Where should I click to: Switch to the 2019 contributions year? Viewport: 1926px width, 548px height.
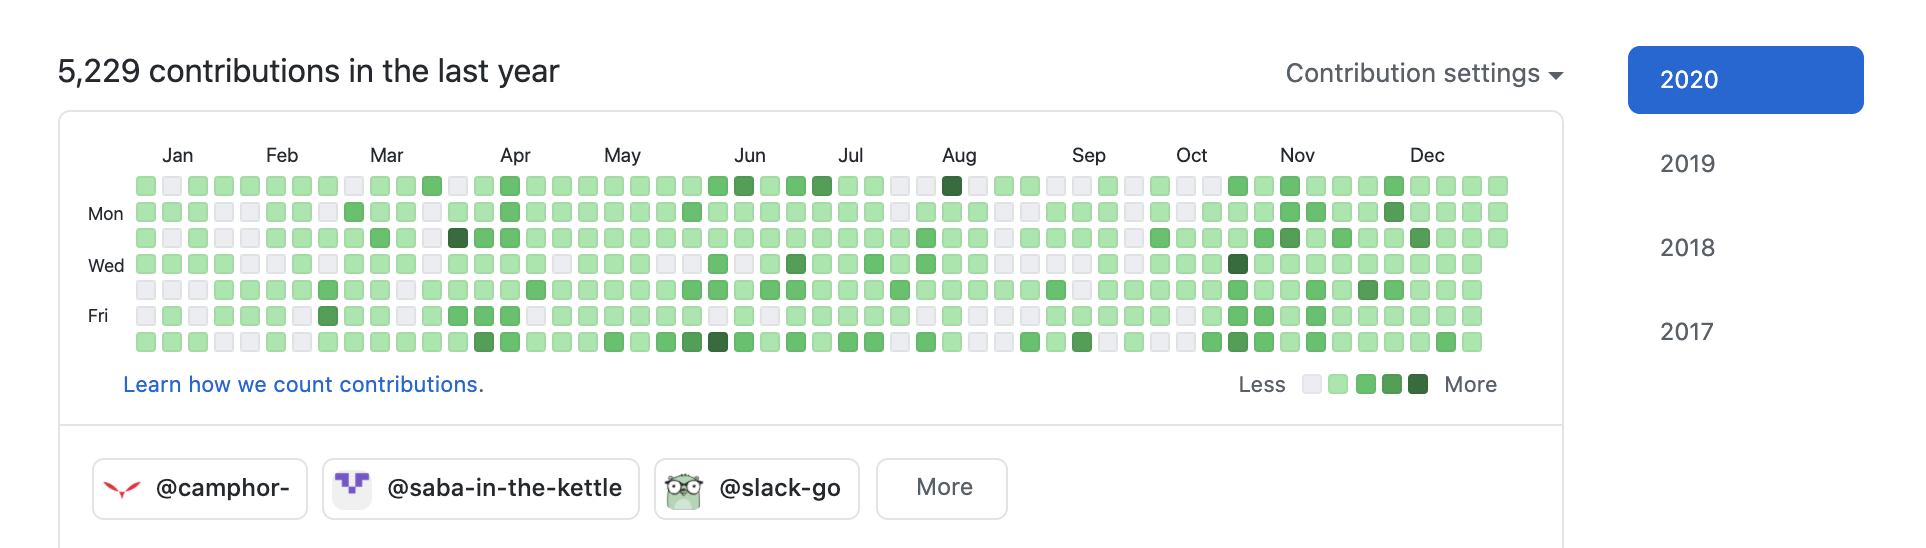click(1688, 164)
